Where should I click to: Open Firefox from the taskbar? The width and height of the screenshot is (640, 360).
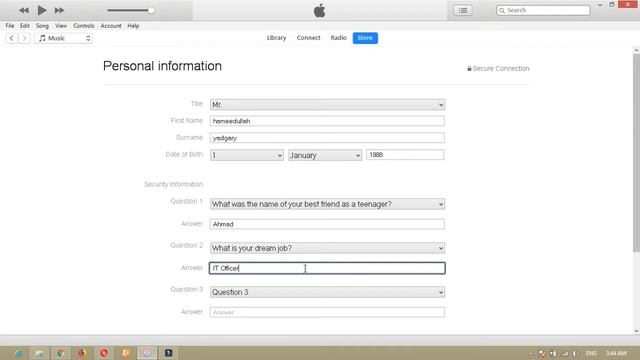(x=82, y=353)
